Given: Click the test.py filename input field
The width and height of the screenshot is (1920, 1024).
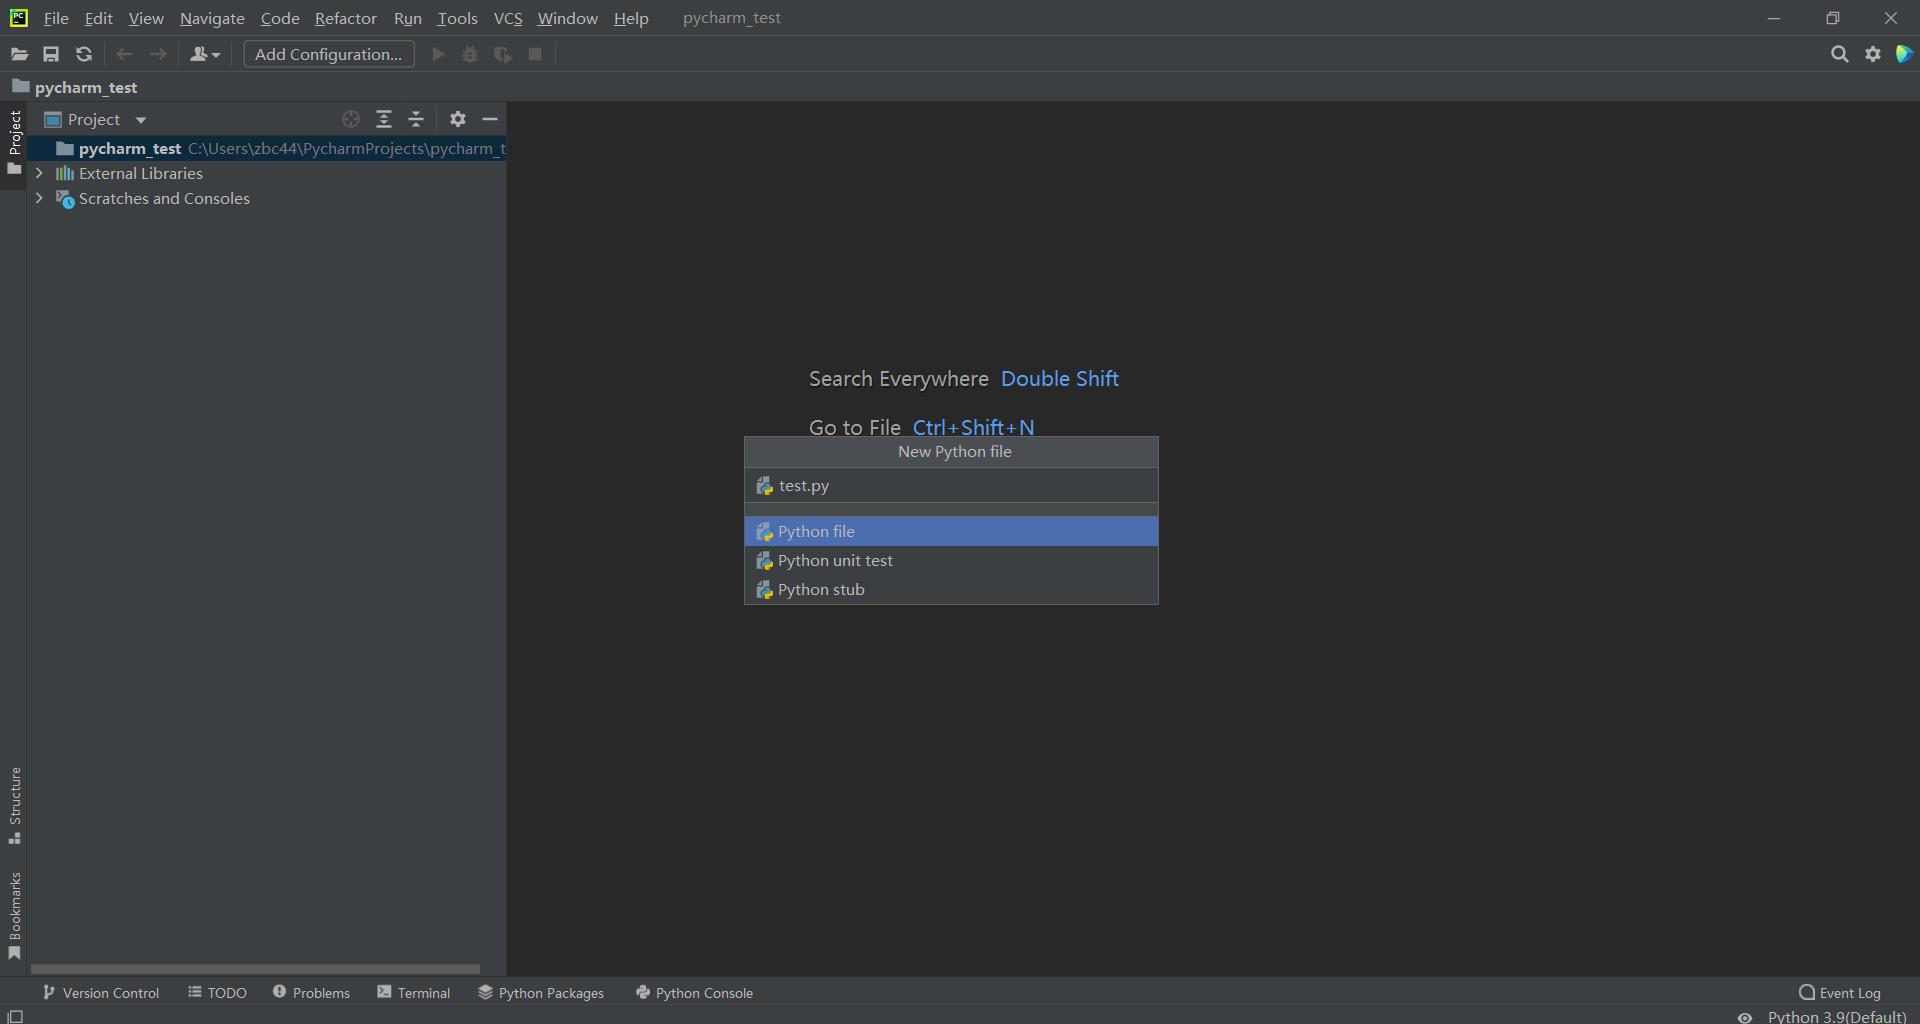Looking at the screenshot, I should point(951,485).
